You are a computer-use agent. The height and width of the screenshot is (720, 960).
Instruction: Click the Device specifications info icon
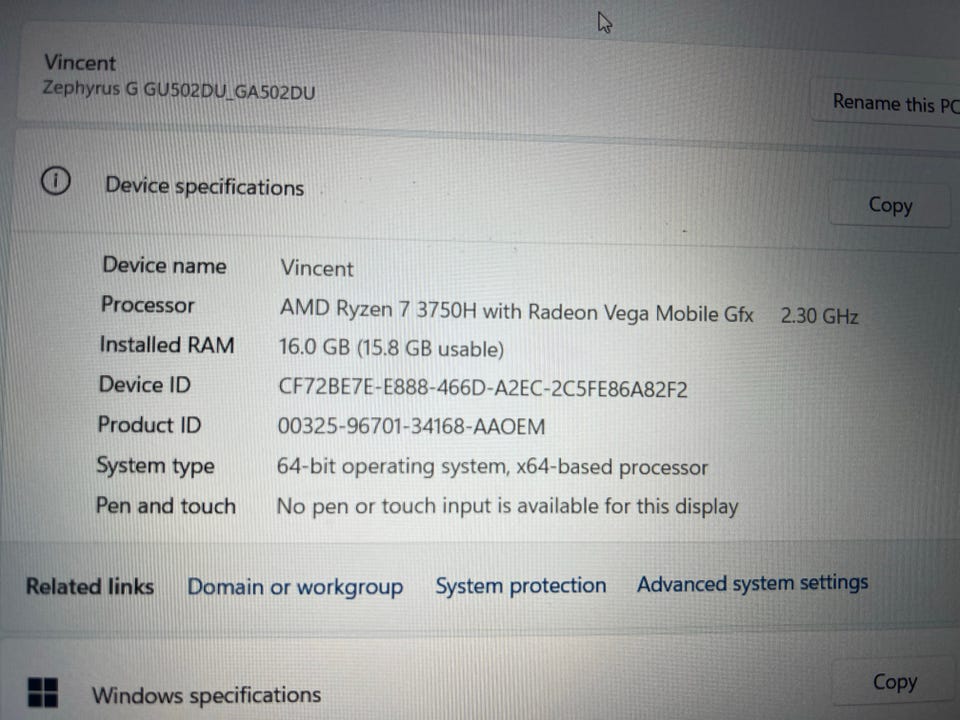[56, 181]
